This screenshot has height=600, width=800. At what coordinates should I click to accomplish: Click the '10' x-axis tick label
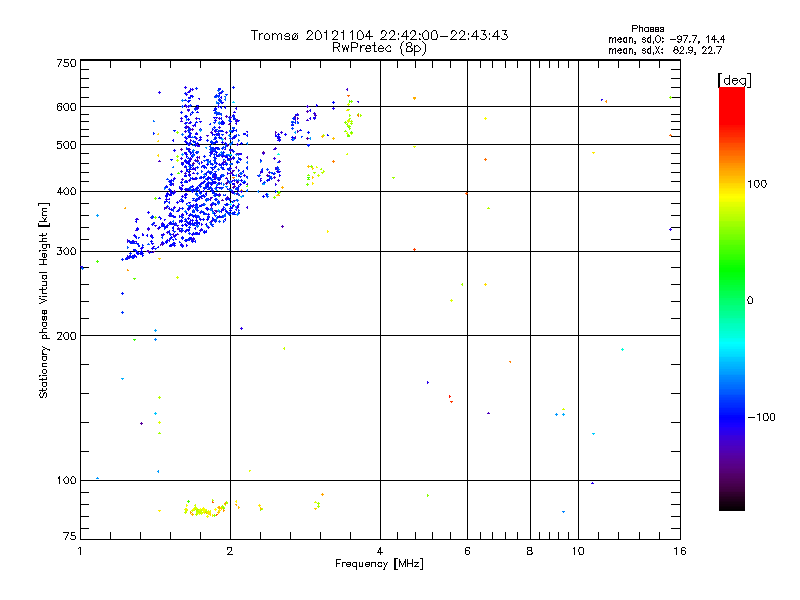(578, 551)
